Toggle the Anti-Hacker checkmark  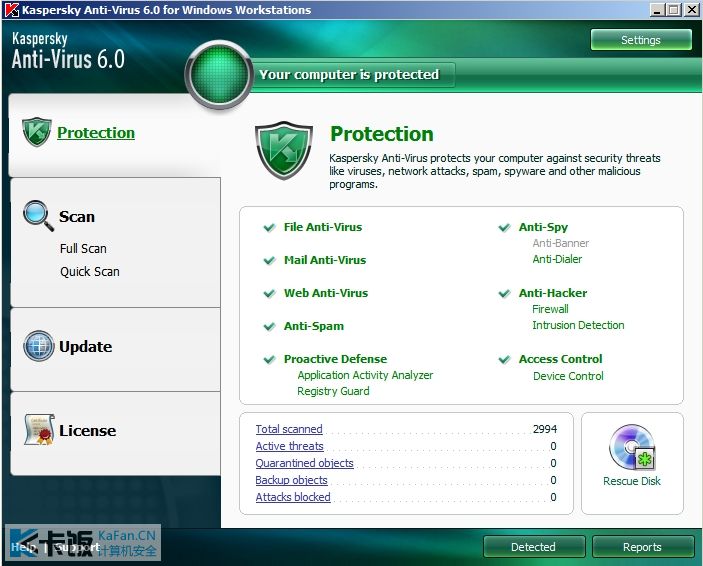pyautogui.click(x=504, y=293)
